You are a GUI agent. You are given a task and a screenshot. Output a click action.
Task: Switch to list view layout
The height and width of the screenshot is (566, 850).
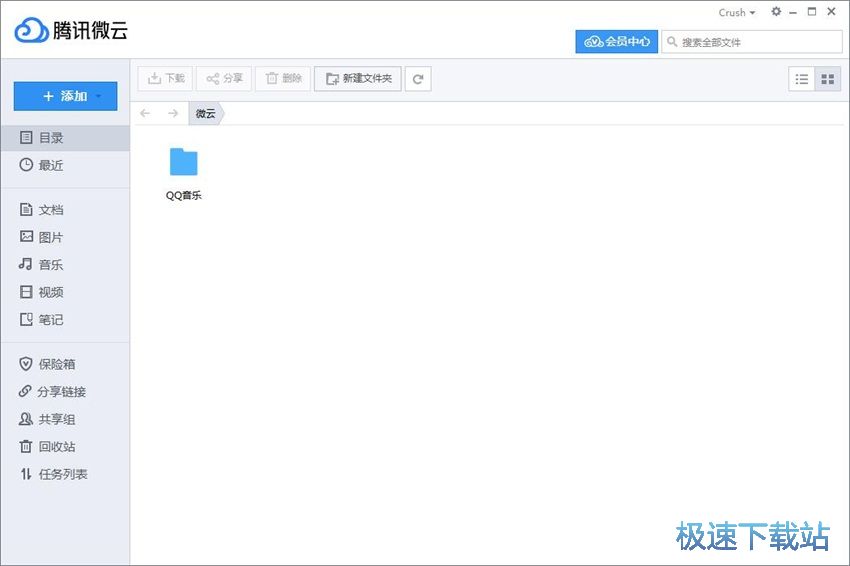coord(802,80)
